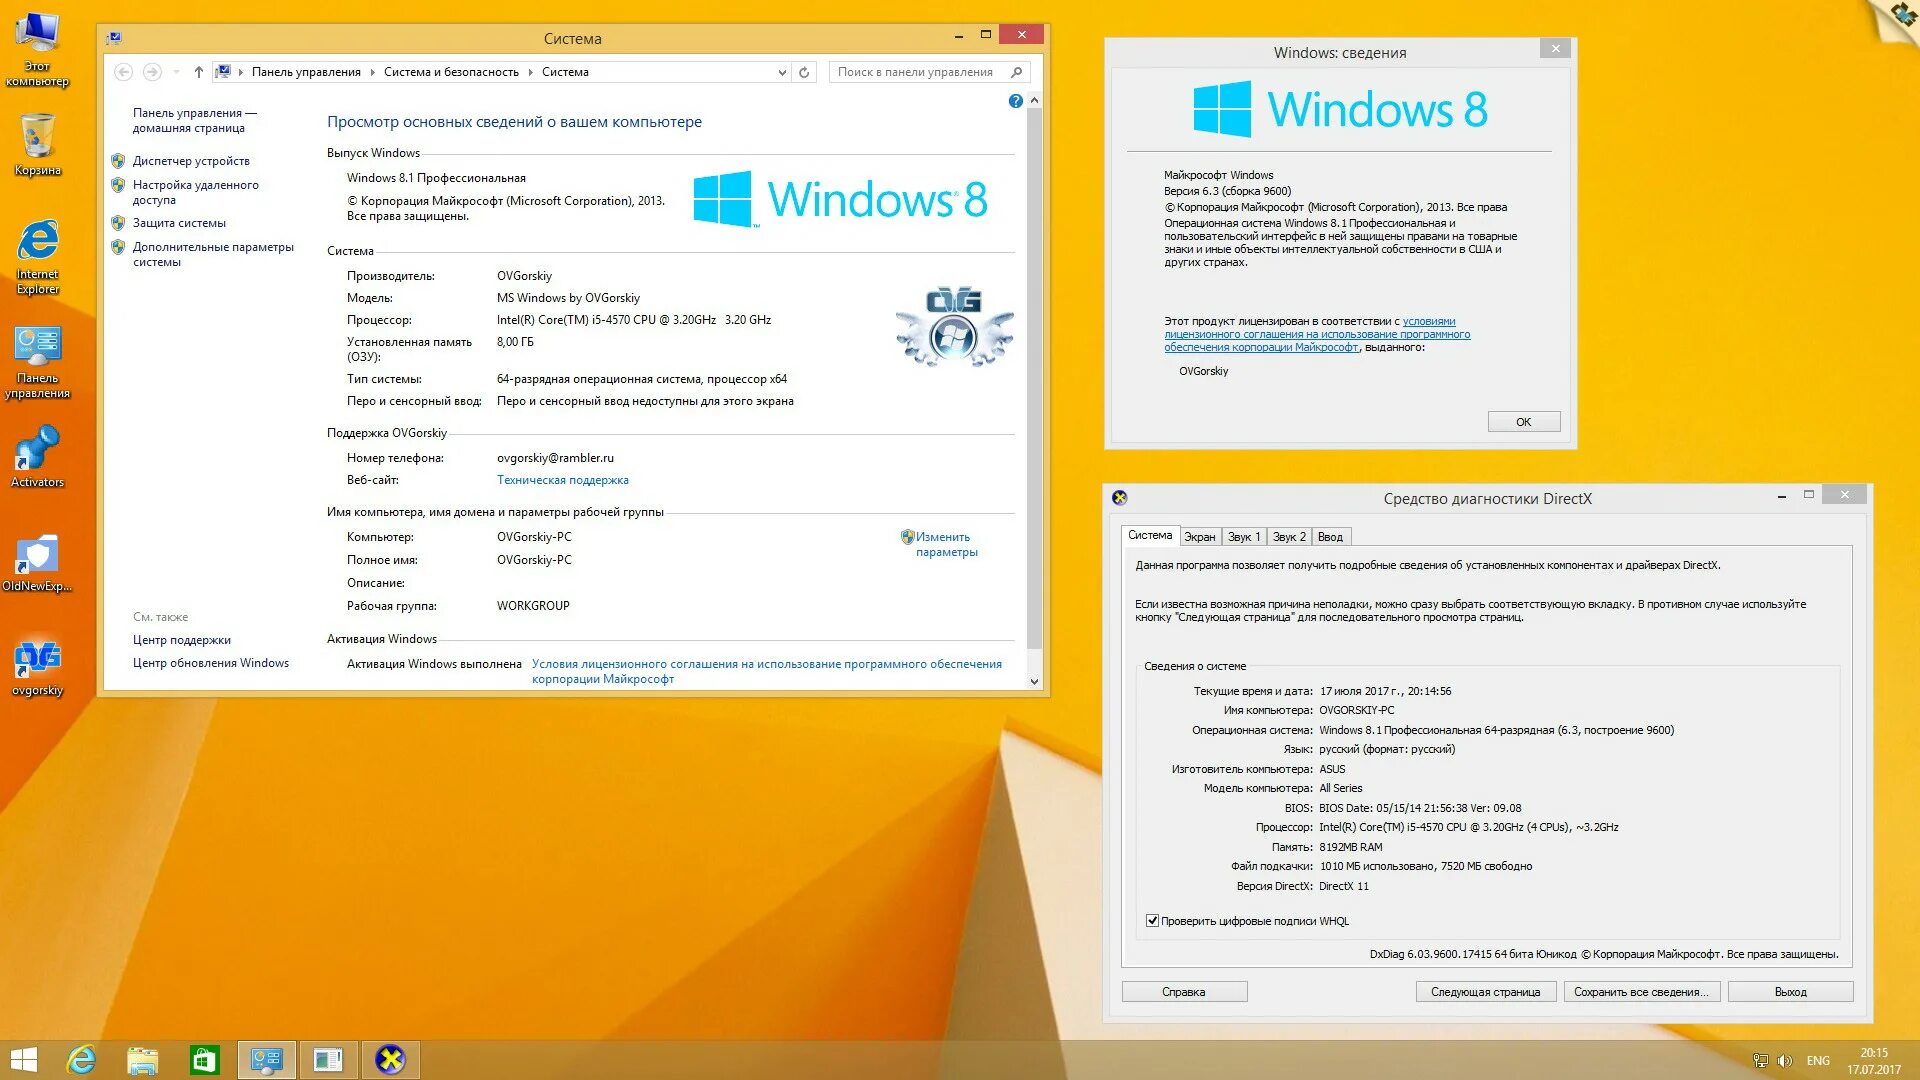This screenshot has height=1080, width=1920.
Task: Open license agreement link in Windows: сведения
Action: [1317, 334]
